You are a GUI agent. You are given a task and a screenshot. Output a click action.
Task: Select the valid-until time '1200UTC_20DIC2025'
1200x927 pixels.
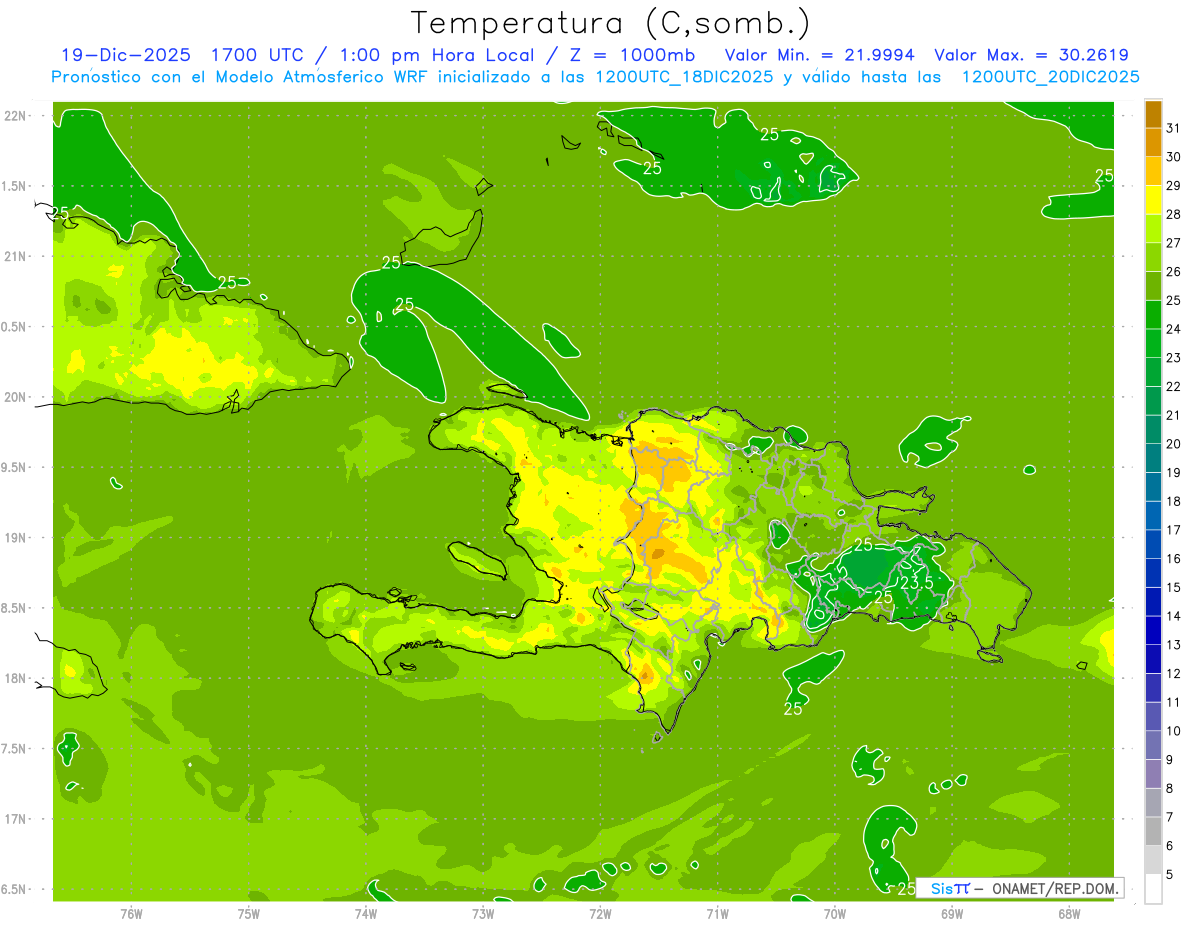coord(1050,77)
